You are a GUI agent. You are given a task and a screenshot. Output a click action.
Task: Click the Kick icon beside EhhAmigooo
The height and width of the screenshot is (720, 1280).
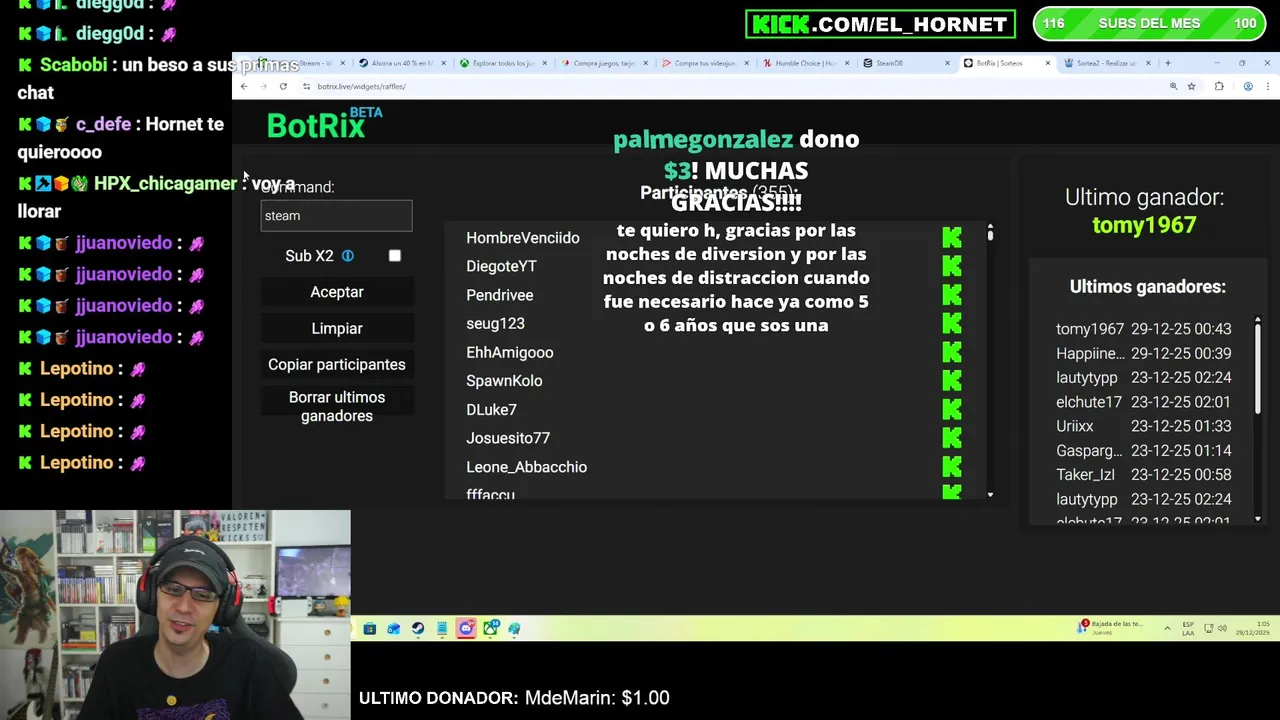(952, 352)
